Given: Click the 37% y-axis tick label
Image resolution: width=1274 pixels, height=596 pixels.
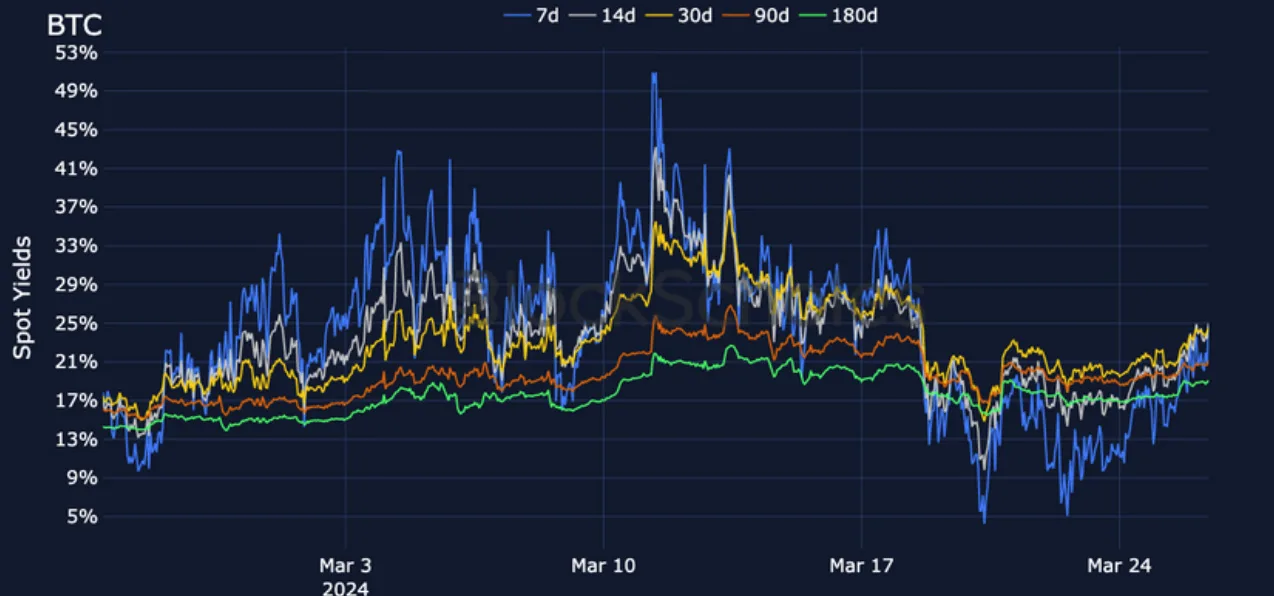Looking at the screenshot, I should (77, 207).
